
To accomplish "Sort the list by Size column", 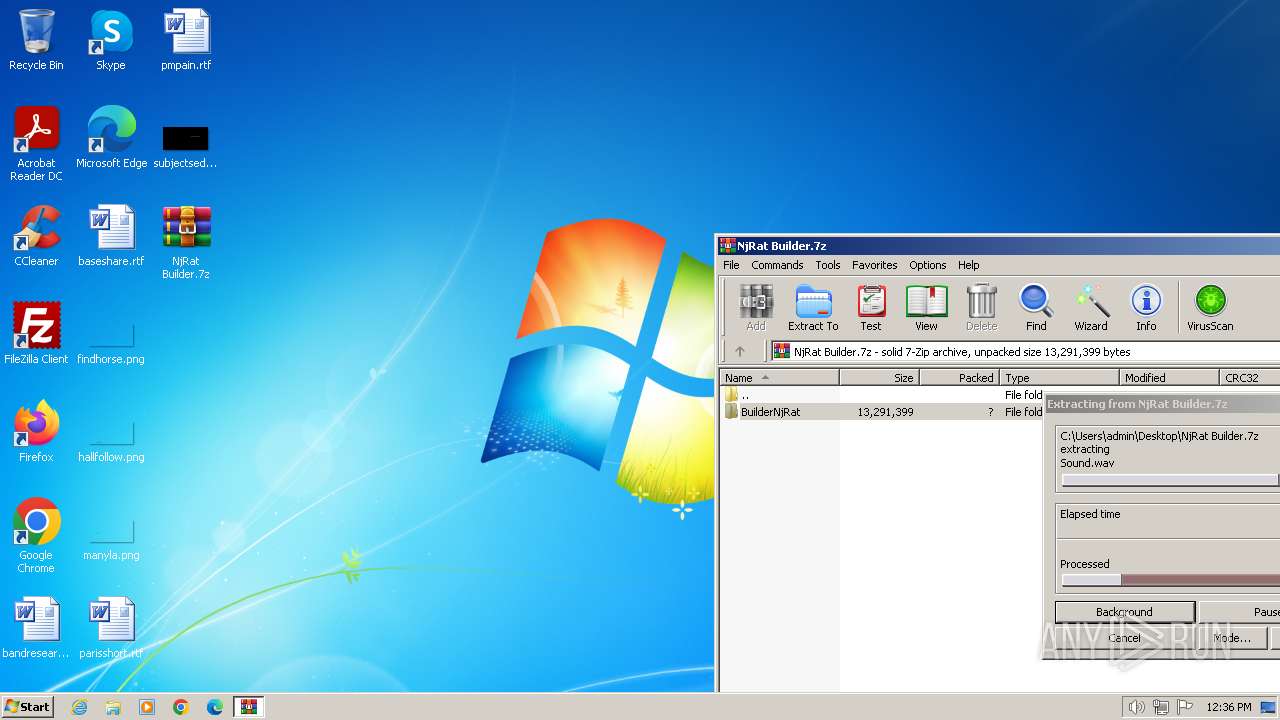I will 879,378.
